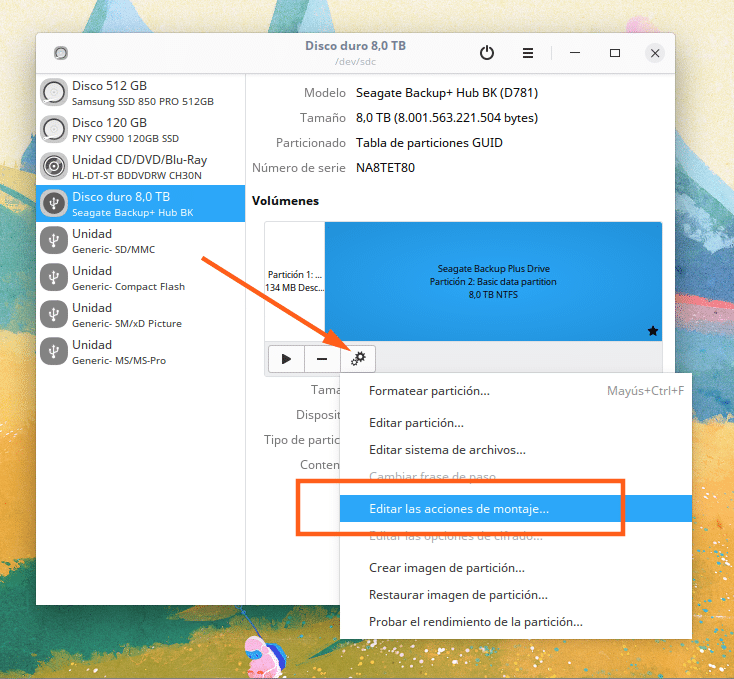Click the star icon on Partition 2
734x679 pixels.
pos(653,331)
